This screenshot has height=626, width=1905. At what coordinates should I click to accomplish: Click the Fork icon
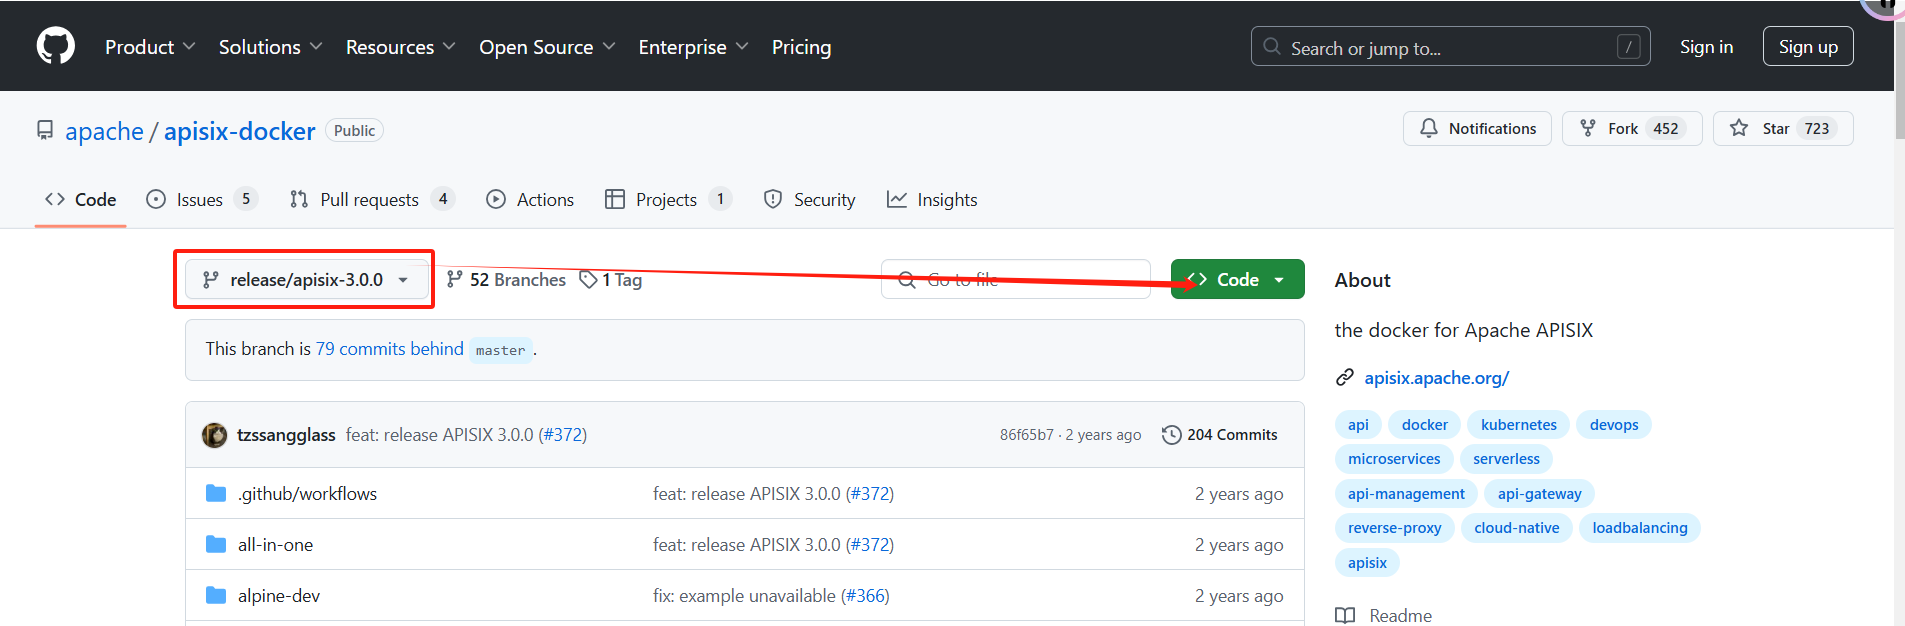click(1588, 128)
